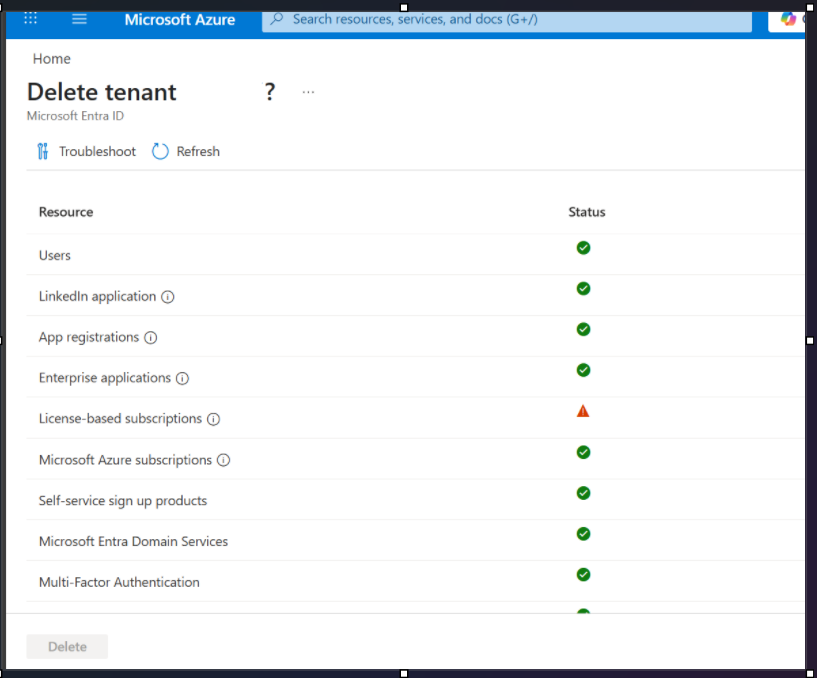Click License-based subscriptions row label

point(120,418)
